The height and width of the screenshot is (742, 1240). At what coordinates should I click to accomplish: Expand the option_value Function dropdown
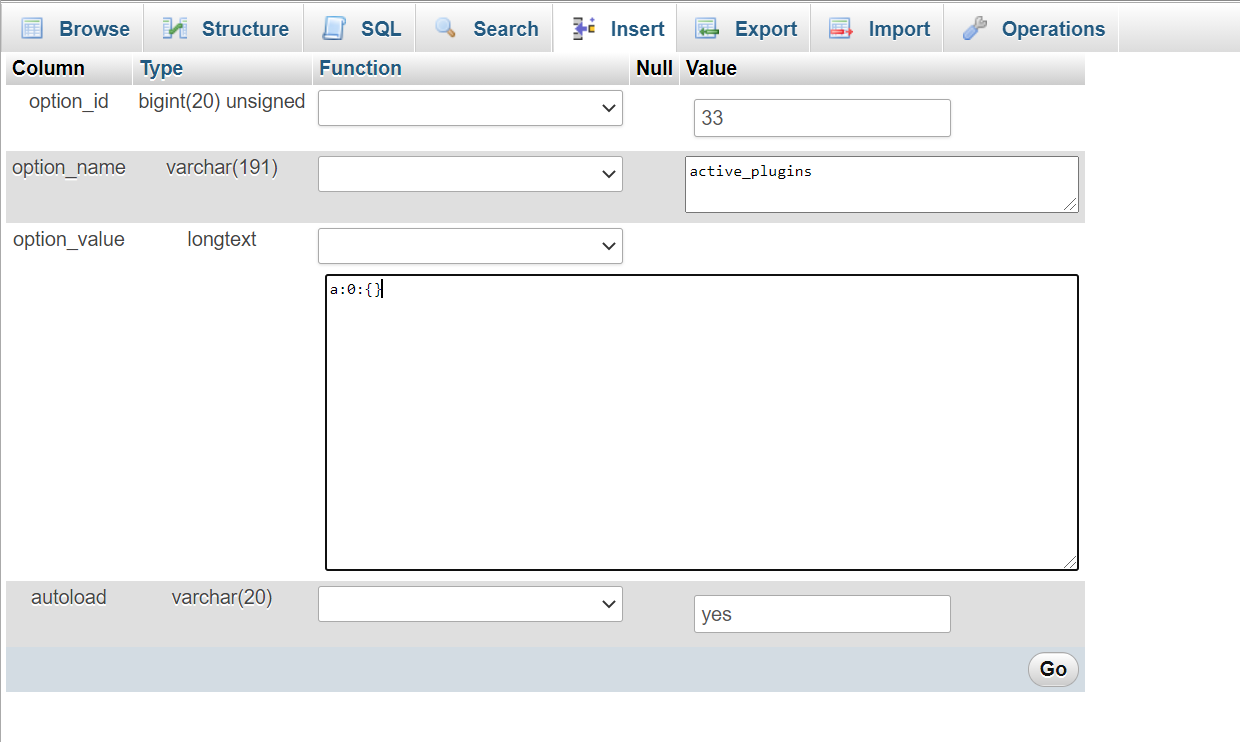[470, 246]
